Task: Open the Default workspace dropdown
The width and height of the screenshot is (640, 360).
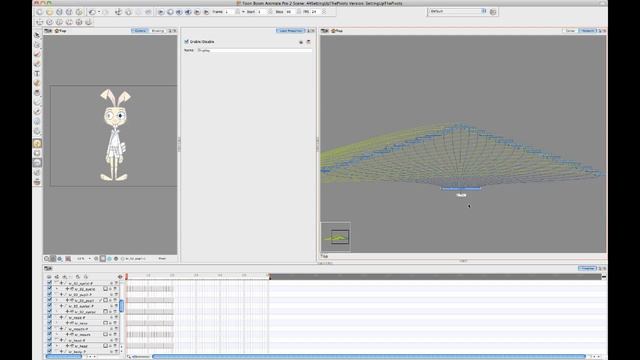Action: pyautogui.click(x=457, y=11)
